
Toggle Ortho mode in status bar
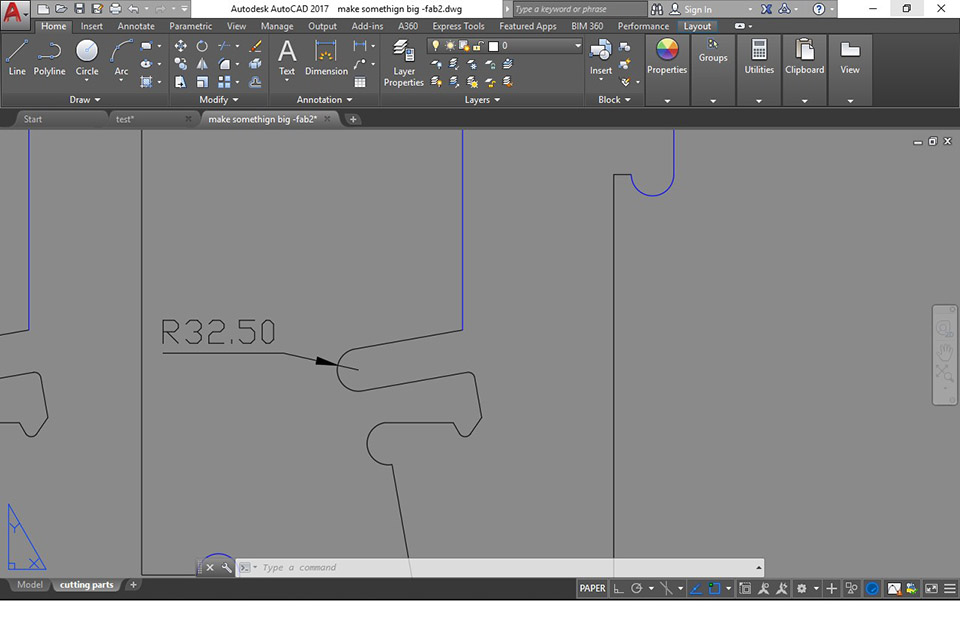point(618,588)
